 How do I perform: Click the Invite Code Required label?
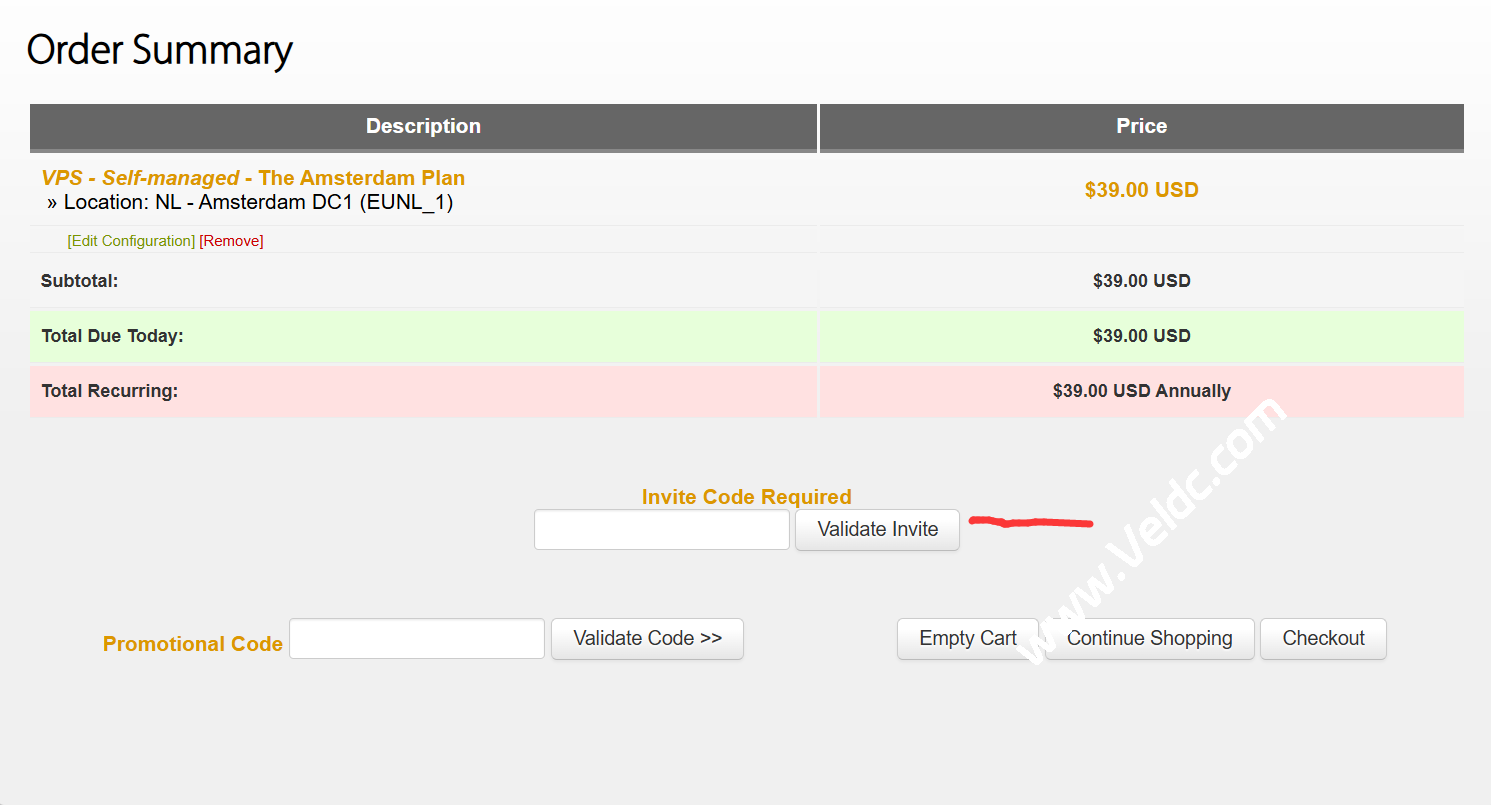tap(746, 497)
